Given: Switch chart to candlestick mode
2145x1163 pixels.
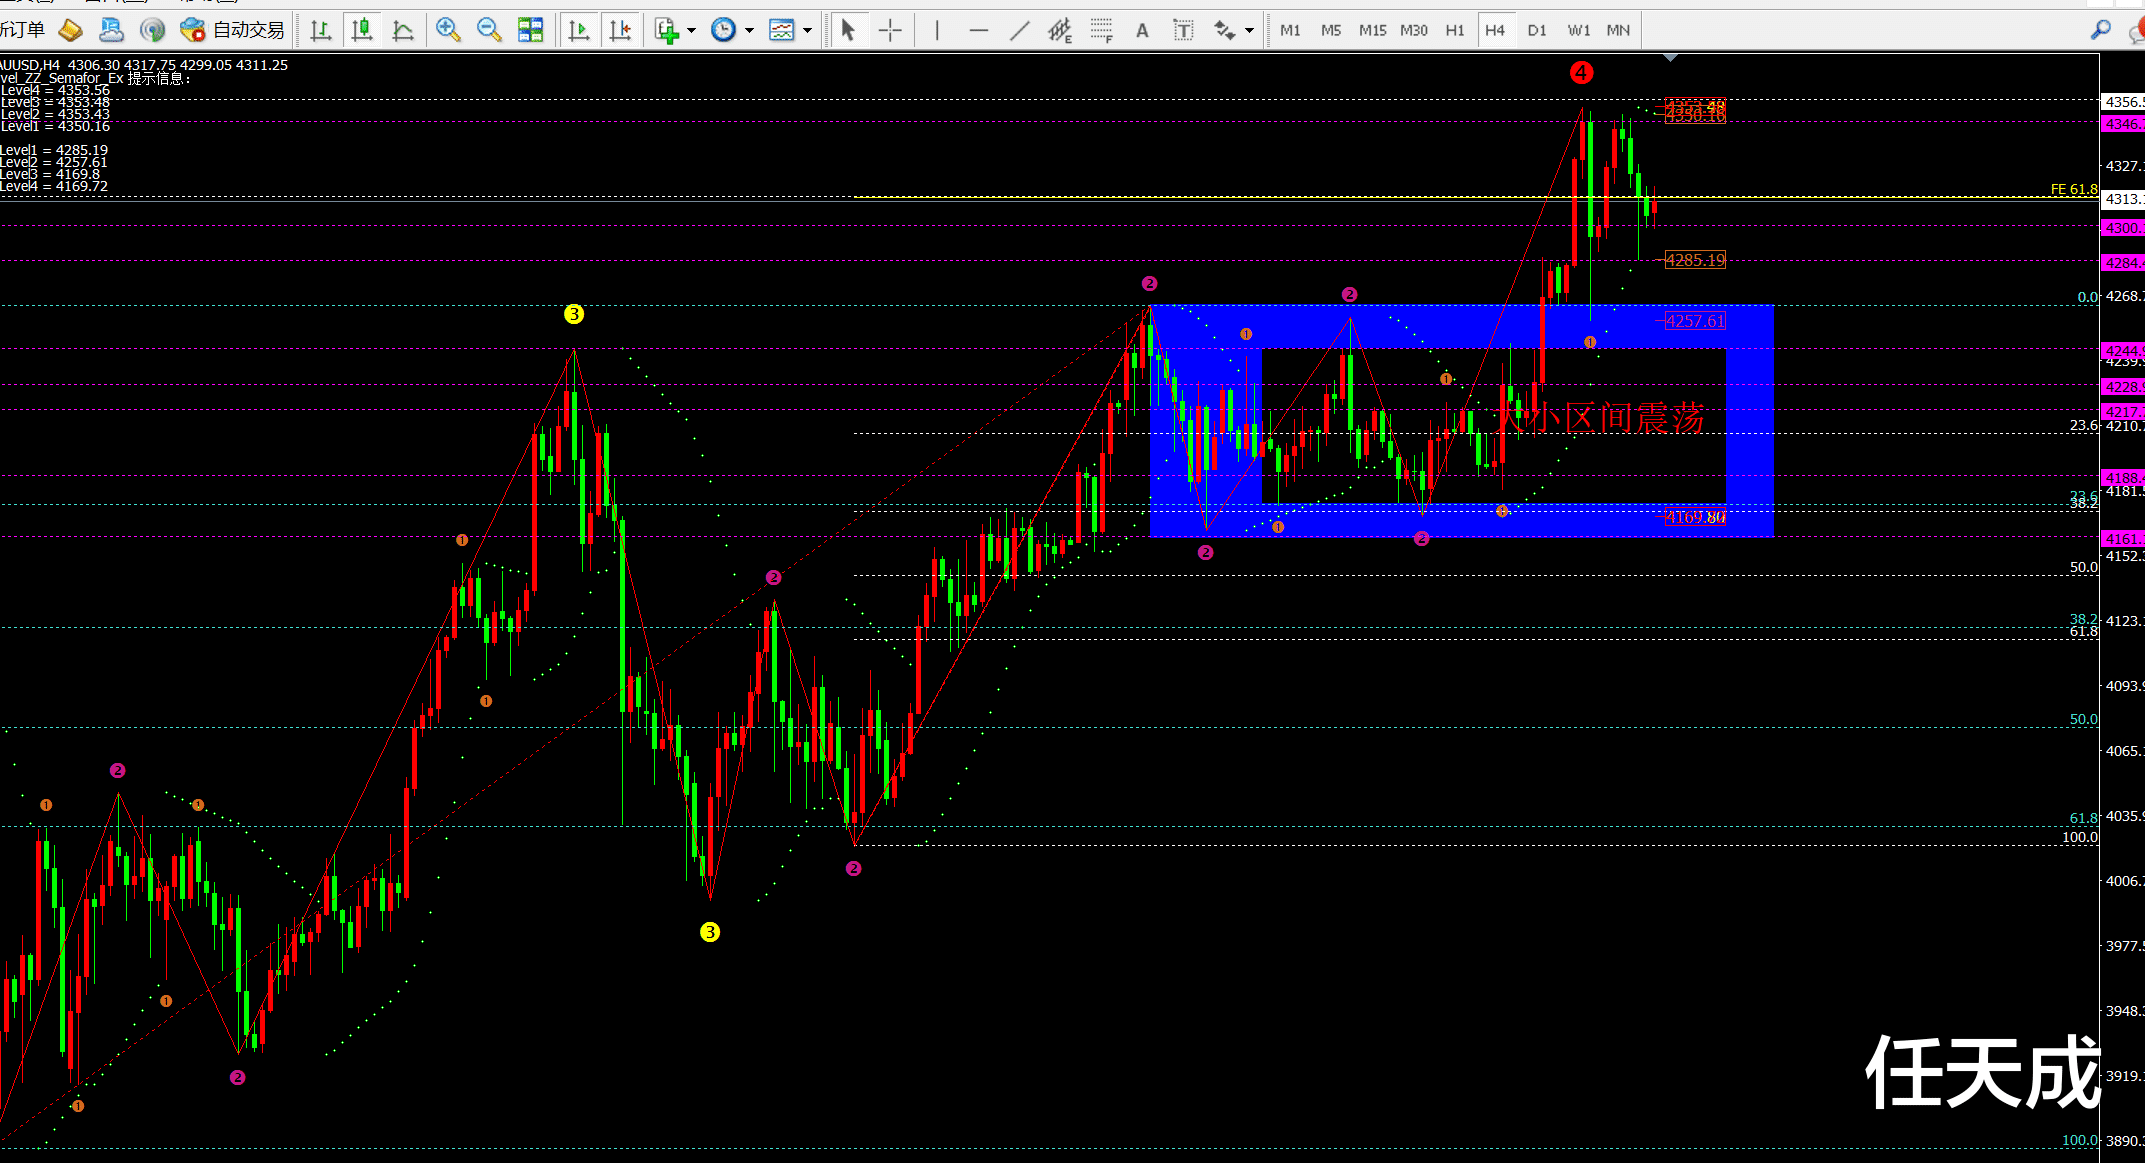Looking at the screenshot, I should [x=362, y=30].
